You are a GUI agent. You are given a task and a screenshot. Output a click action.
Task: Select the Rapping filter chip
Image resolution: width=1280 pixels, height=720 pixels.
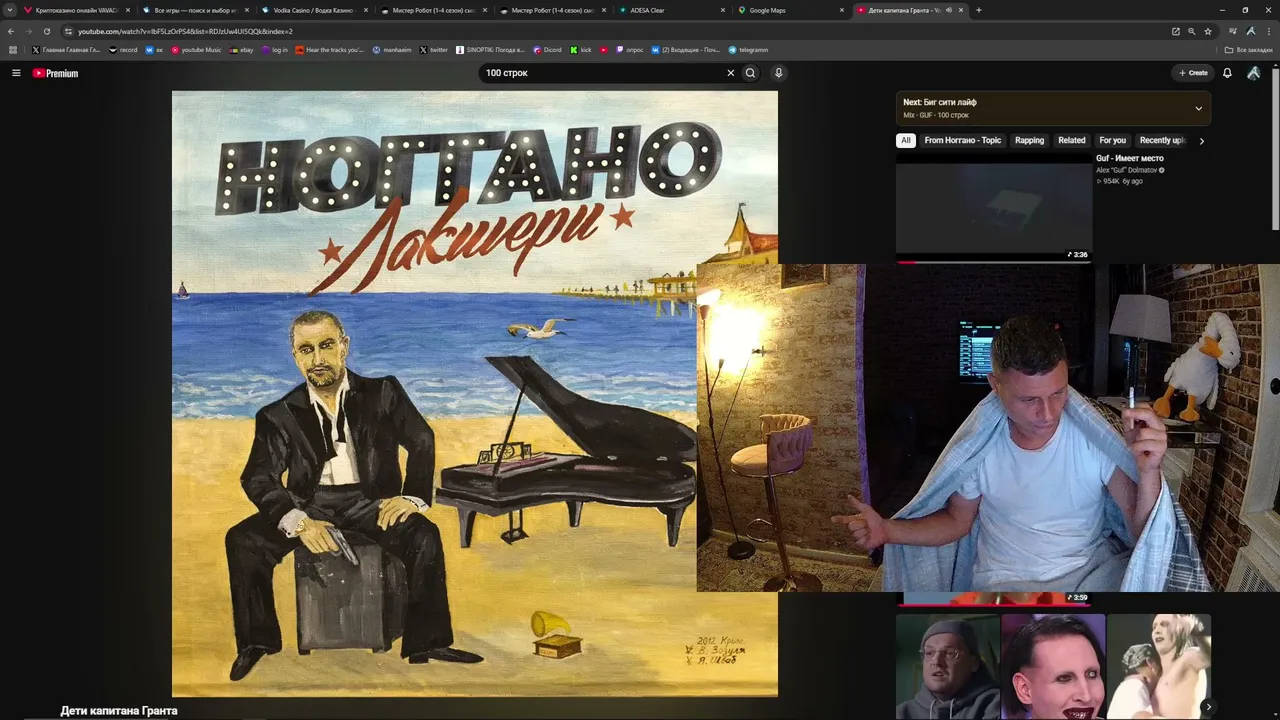[x=1029, y=141]
